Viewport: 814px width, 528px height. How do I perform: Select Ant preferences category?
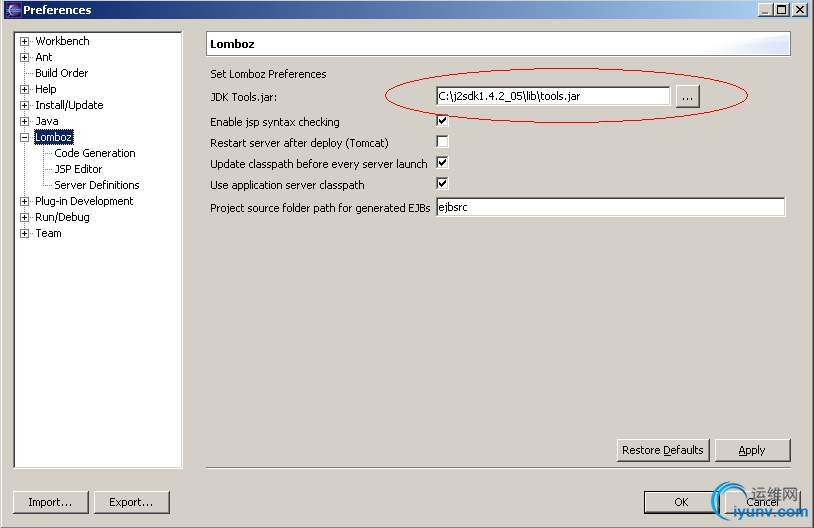pyautogui.click(x=44, y=57)
